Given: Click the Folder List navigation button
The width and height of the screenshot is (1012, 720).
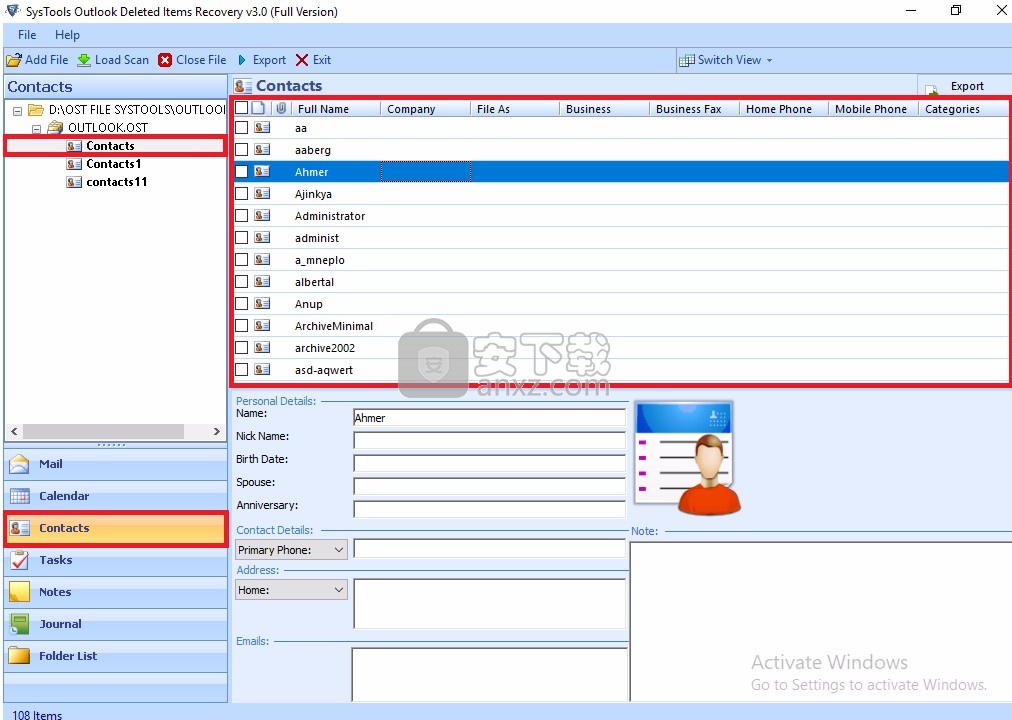Looking at the screenshot, I should coord(116,655).
